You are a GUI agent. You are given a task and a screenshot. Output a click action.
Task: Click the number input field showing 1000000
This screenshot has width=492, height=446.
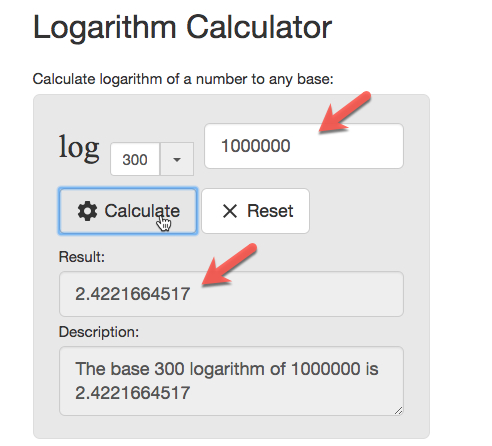(304, 146)
